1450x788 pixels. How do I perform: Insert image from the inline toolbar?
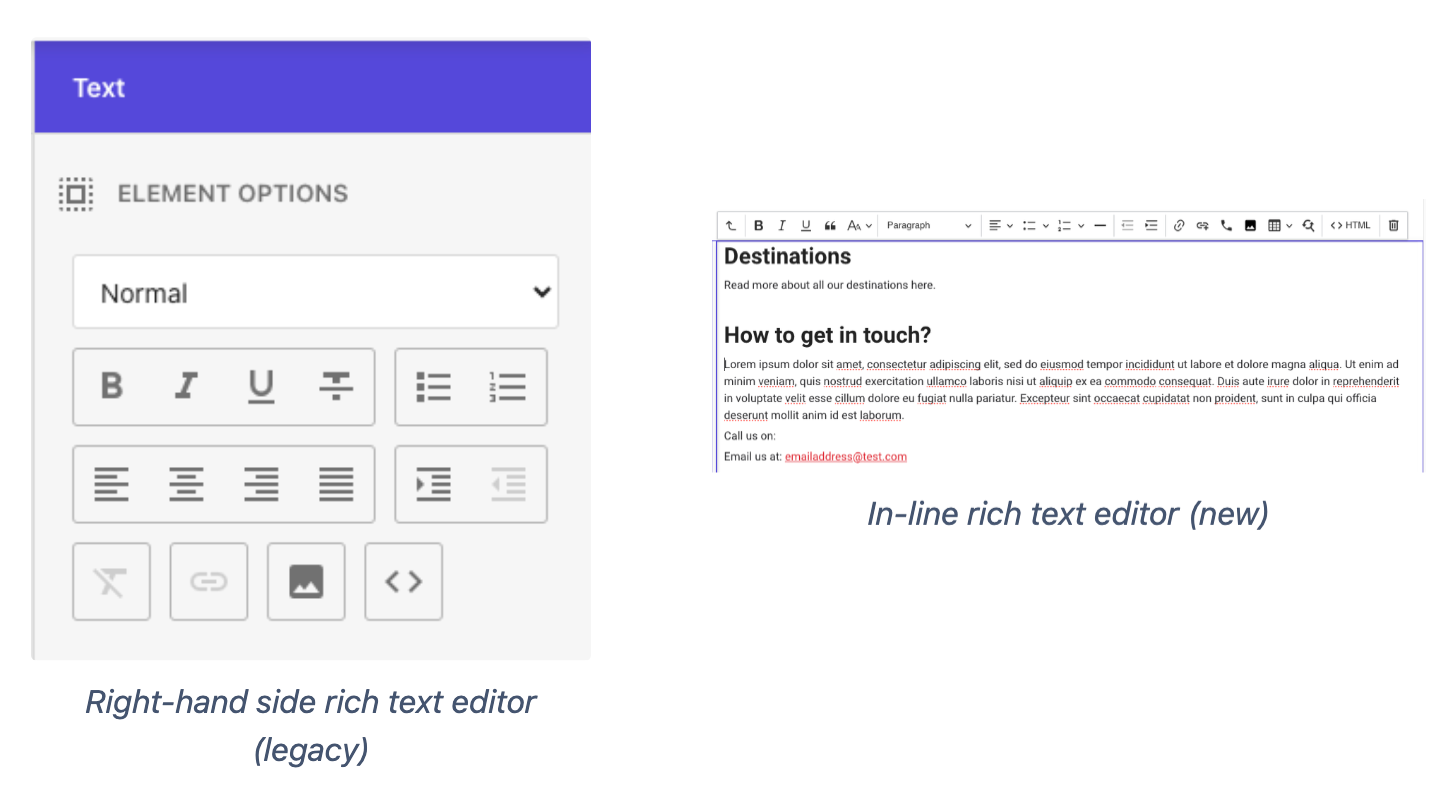coord(1250,225)
